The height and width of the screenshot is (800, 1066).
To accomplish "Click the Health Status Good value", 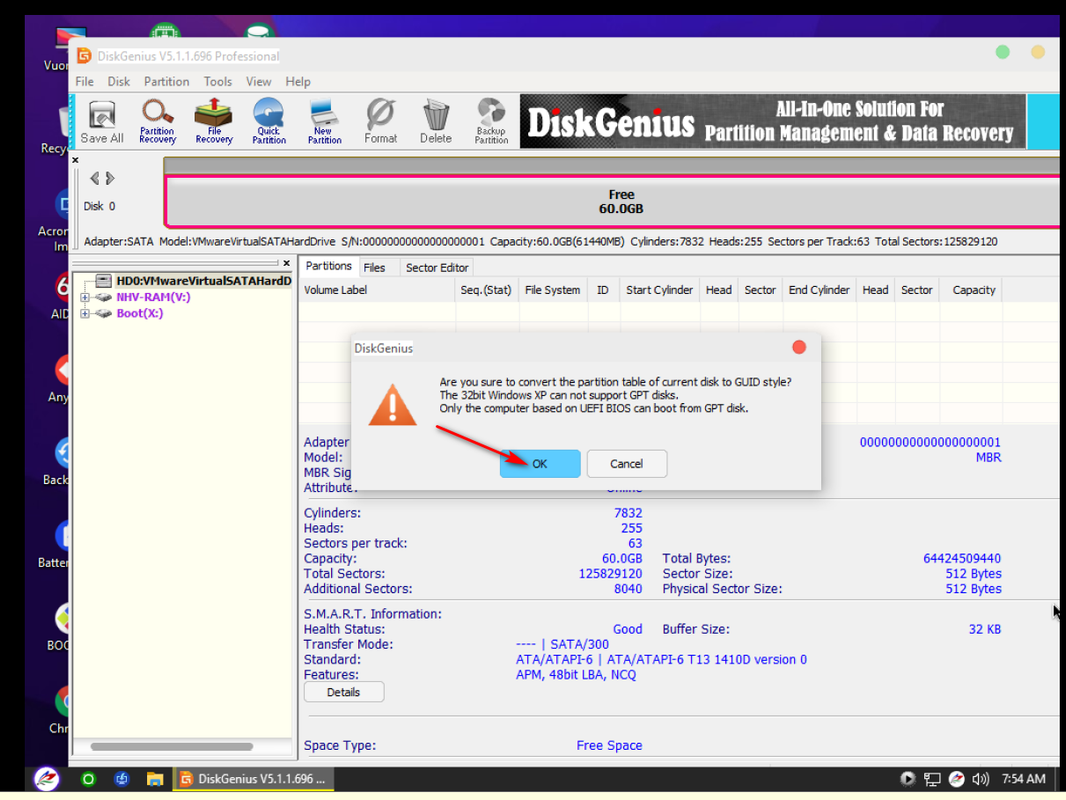I will point(627,629).
